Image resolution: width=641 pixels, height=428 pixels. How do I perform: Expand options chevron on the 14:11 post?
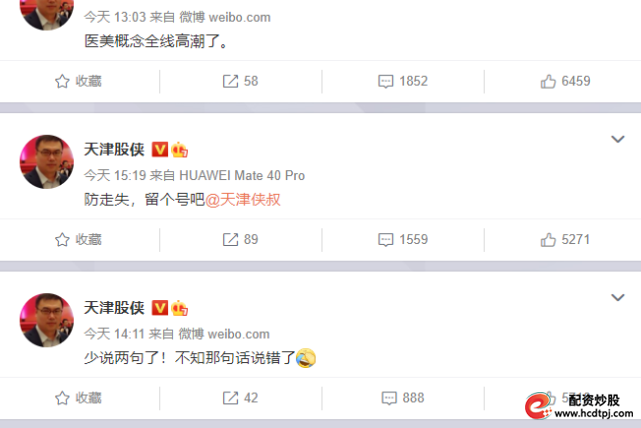[x=617, y=297]
